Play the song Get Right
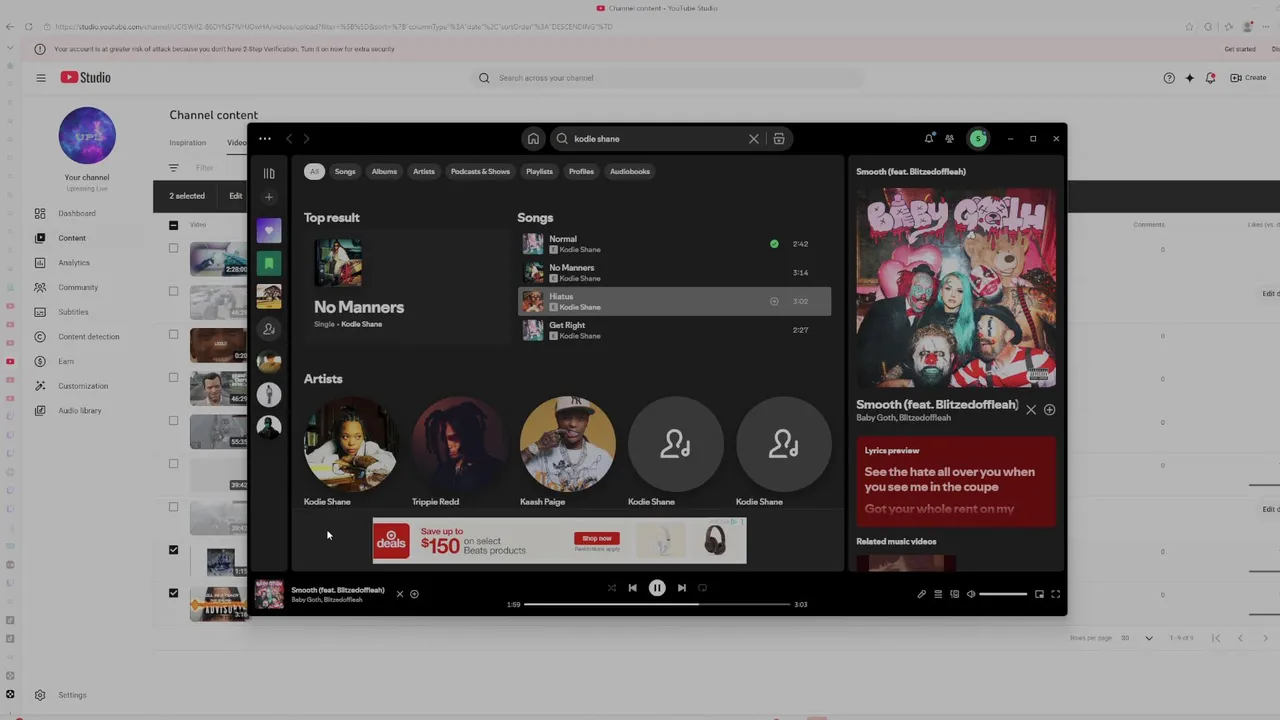The width and height of the screenshot is (1280, 720). pos(674,330)
